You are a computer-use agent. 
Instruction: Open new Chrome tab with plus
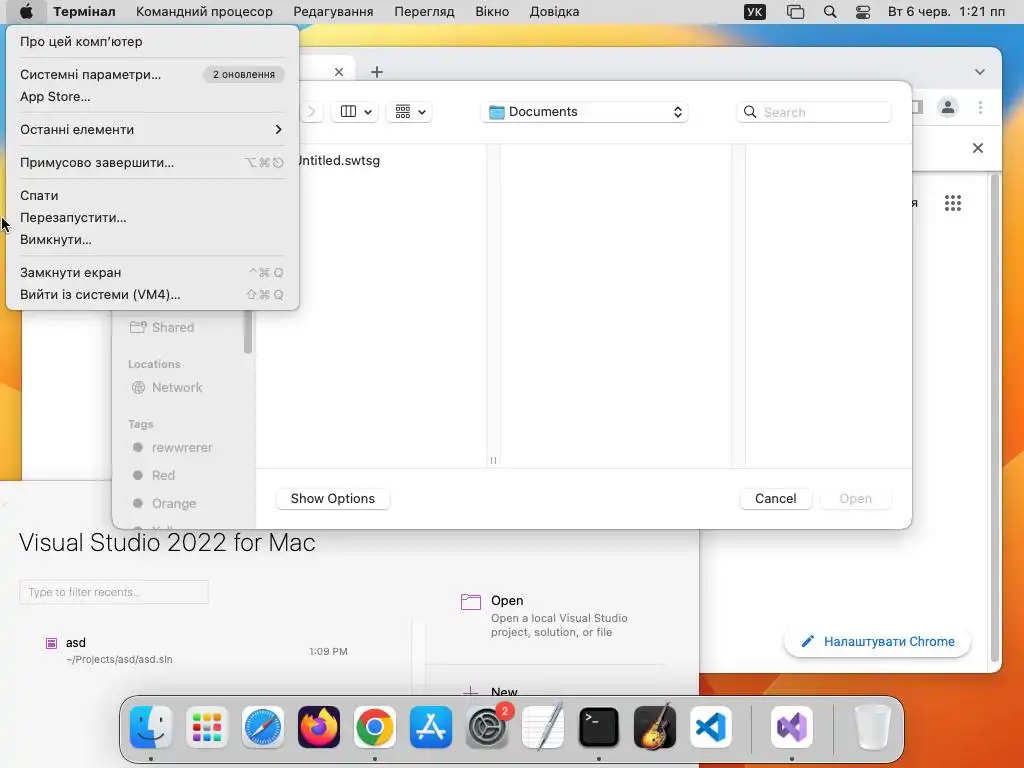tap(377, 72)
